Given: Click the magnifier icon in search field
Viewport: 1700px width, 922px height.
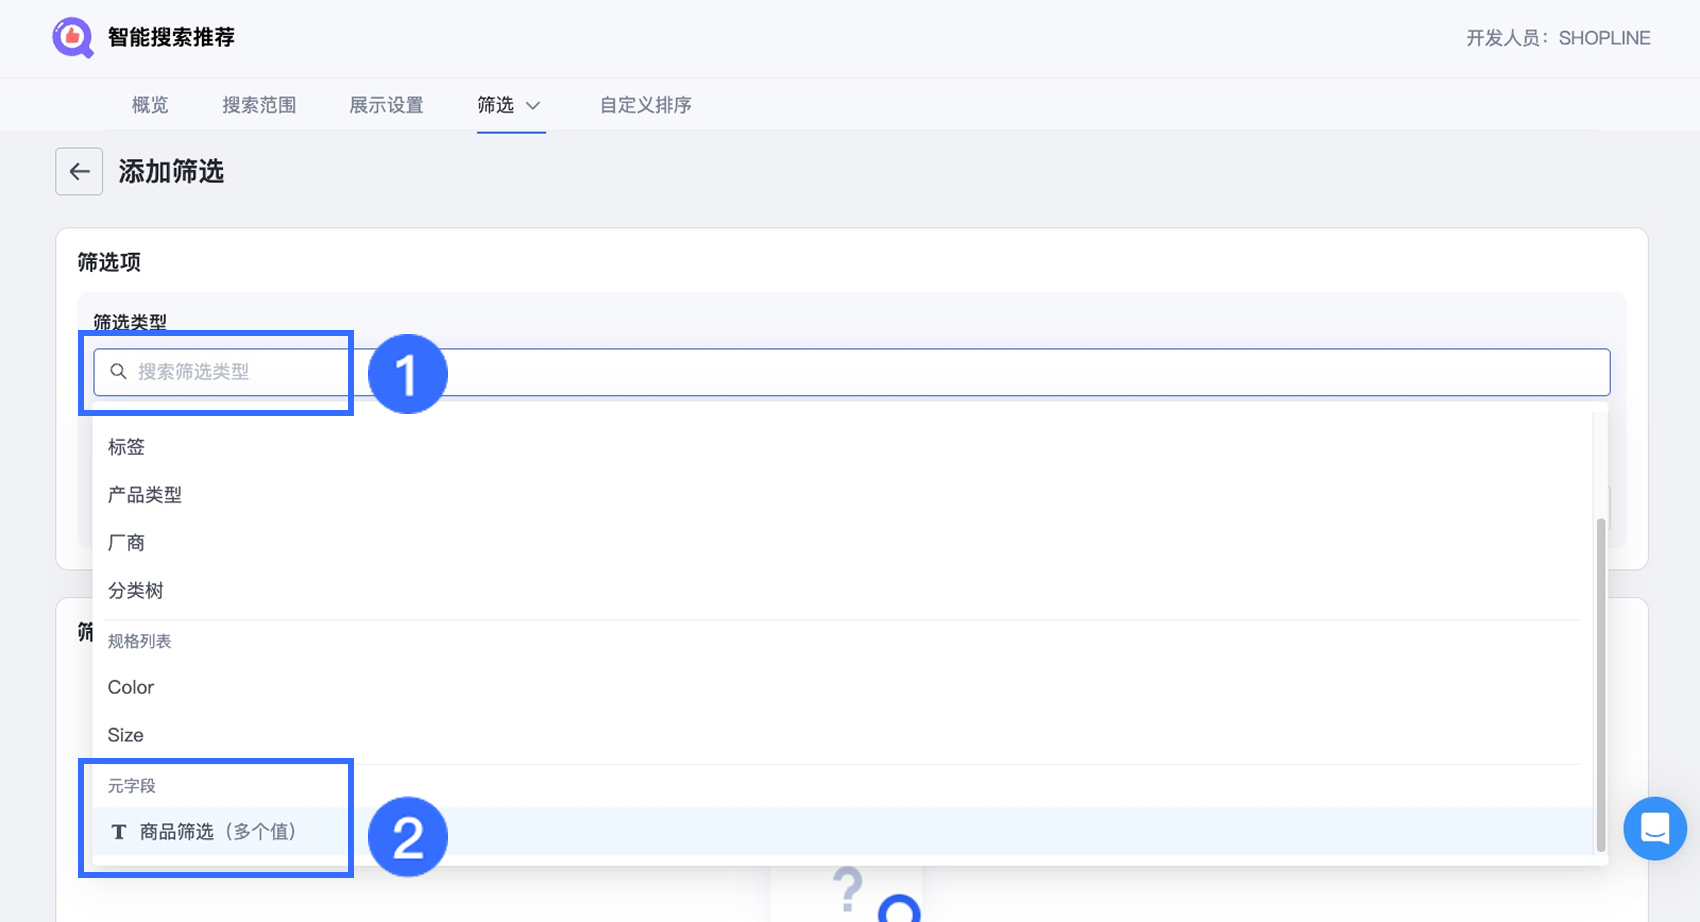Looking at the screenshot, I should pyautogui.click(x=118, y=372).
